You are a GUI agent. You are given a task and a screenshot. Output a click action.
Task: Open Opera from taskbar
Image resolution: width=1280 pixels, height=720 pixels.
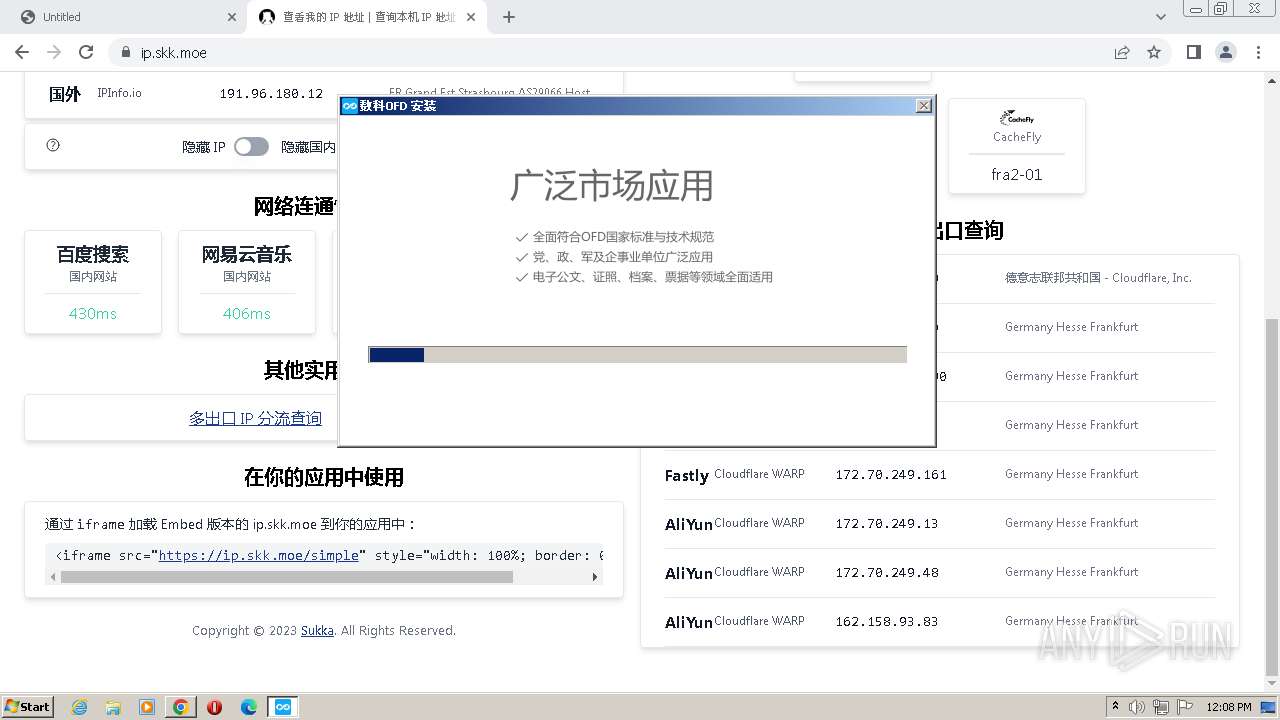[215, 707]
